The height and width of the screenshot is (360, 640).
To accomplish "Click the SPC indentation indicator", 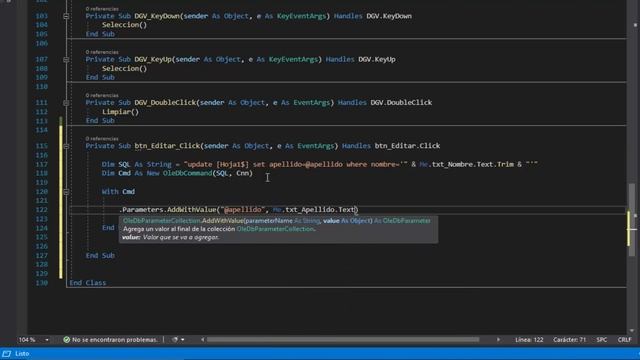I will coord(602,340).
